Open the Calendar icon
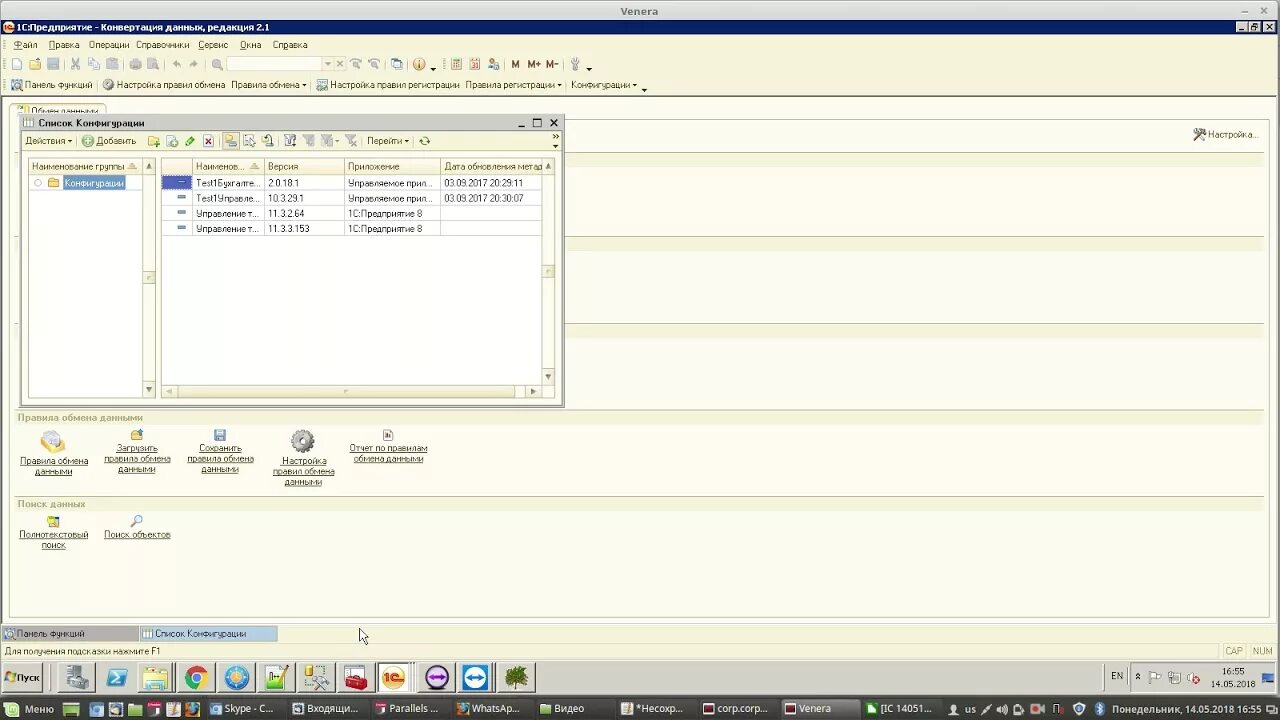The image size is (1280, 720). point(474,64)
